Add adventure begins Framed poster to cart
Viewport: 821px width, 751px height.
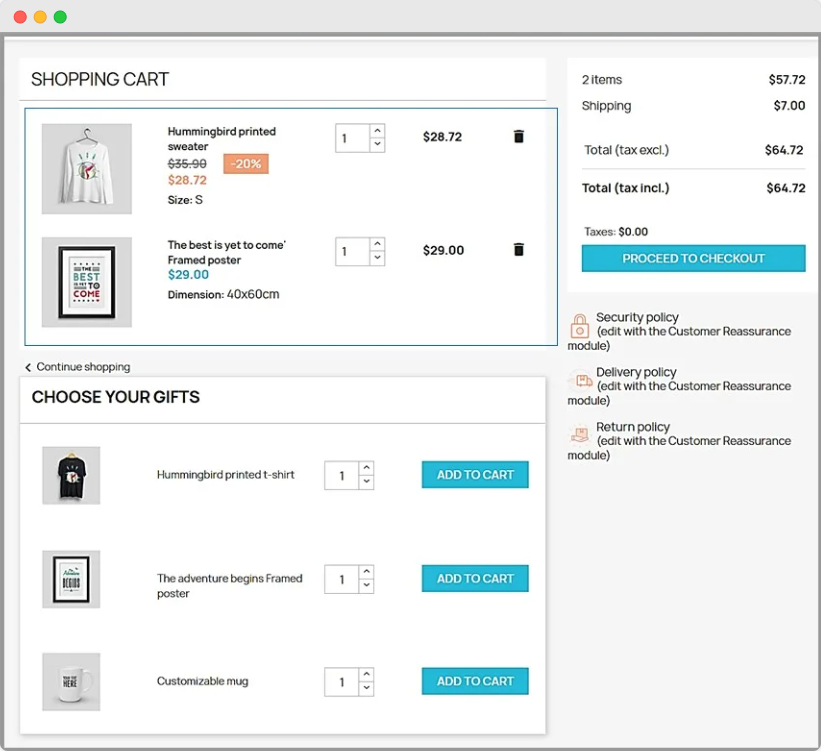coord(475,578)
